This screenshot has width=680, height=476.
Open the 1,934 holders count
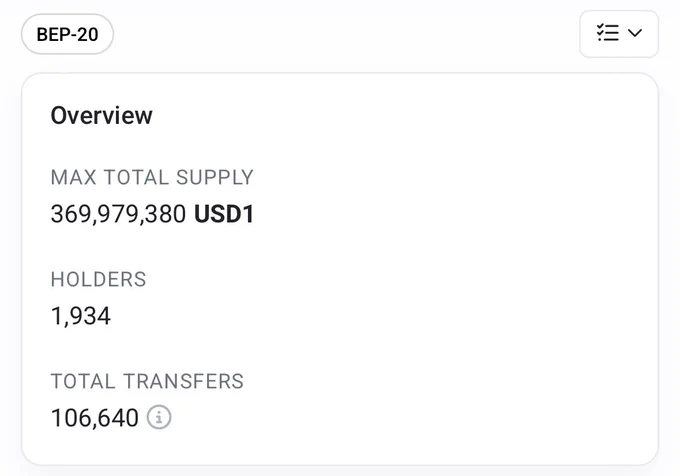tap(81, 316)
